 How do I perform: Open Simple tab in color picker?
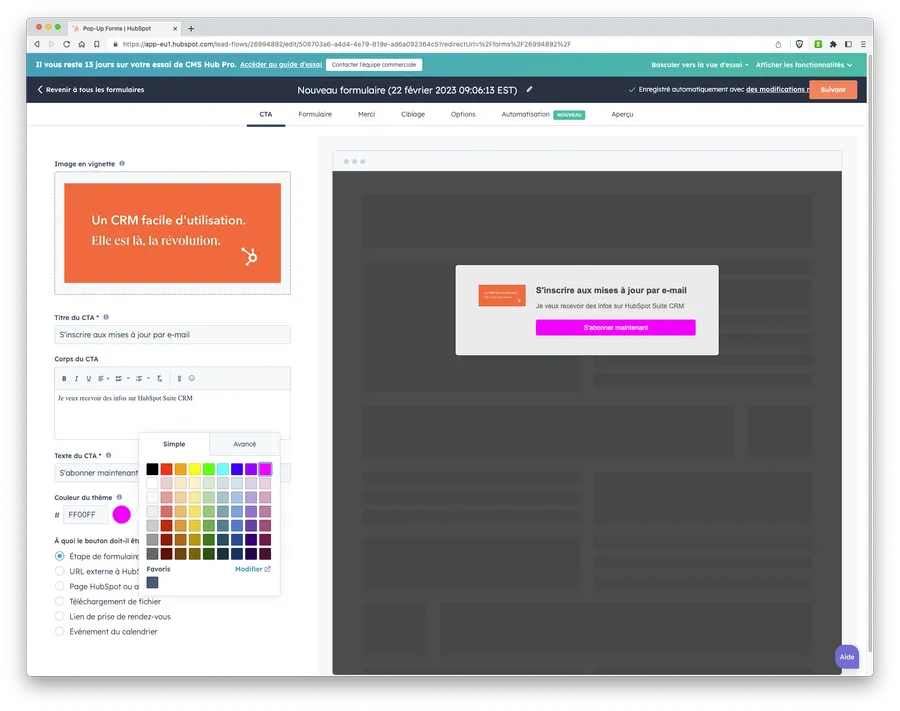pyautogui.click(x=174, y=444)
